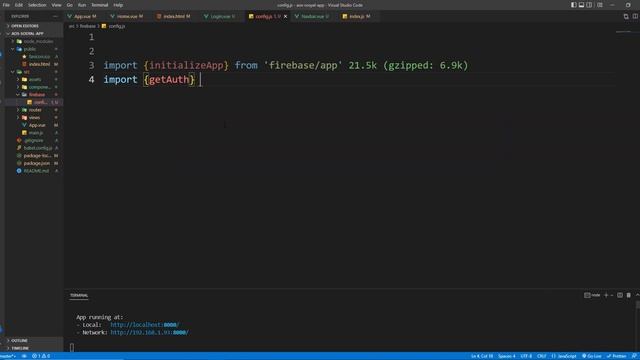This screenshot has height=360, width=640.
Task: Click the firebase breadcrumb segment
Action: coord(87,26)
